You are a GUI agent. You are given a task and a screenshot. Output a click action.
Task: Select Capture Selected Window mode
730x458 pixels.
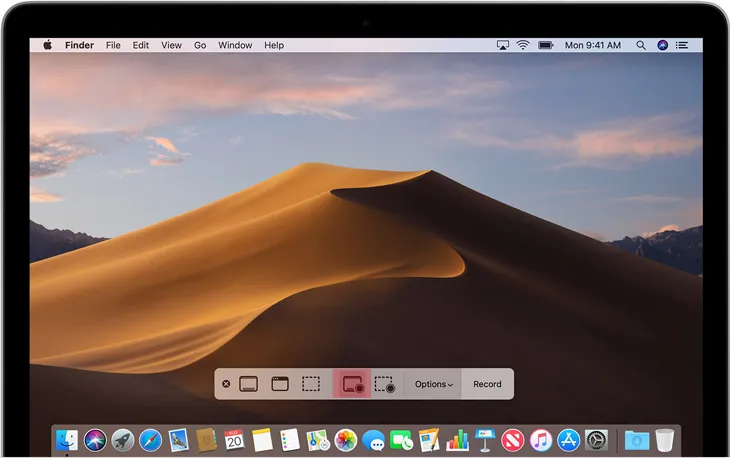pyautogui.click(x=280, y=384)
